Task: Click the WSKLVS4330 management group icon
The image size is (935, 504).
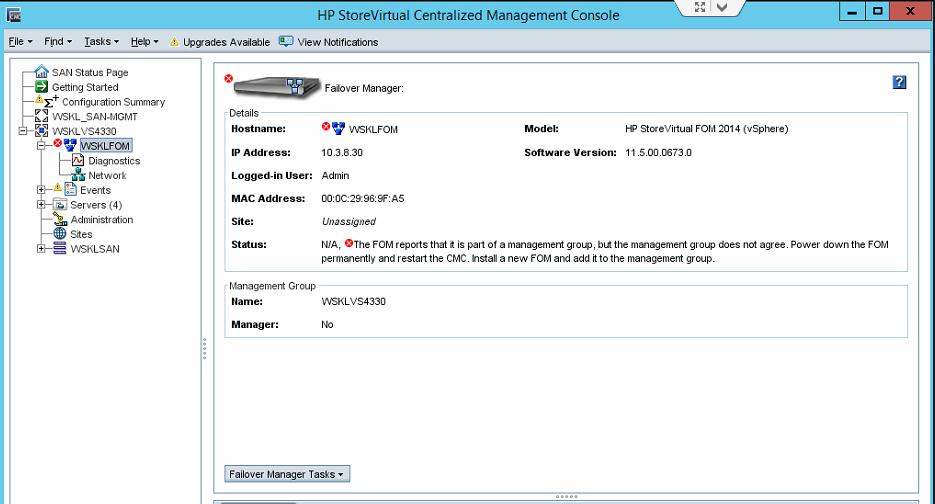Action: 41,131
